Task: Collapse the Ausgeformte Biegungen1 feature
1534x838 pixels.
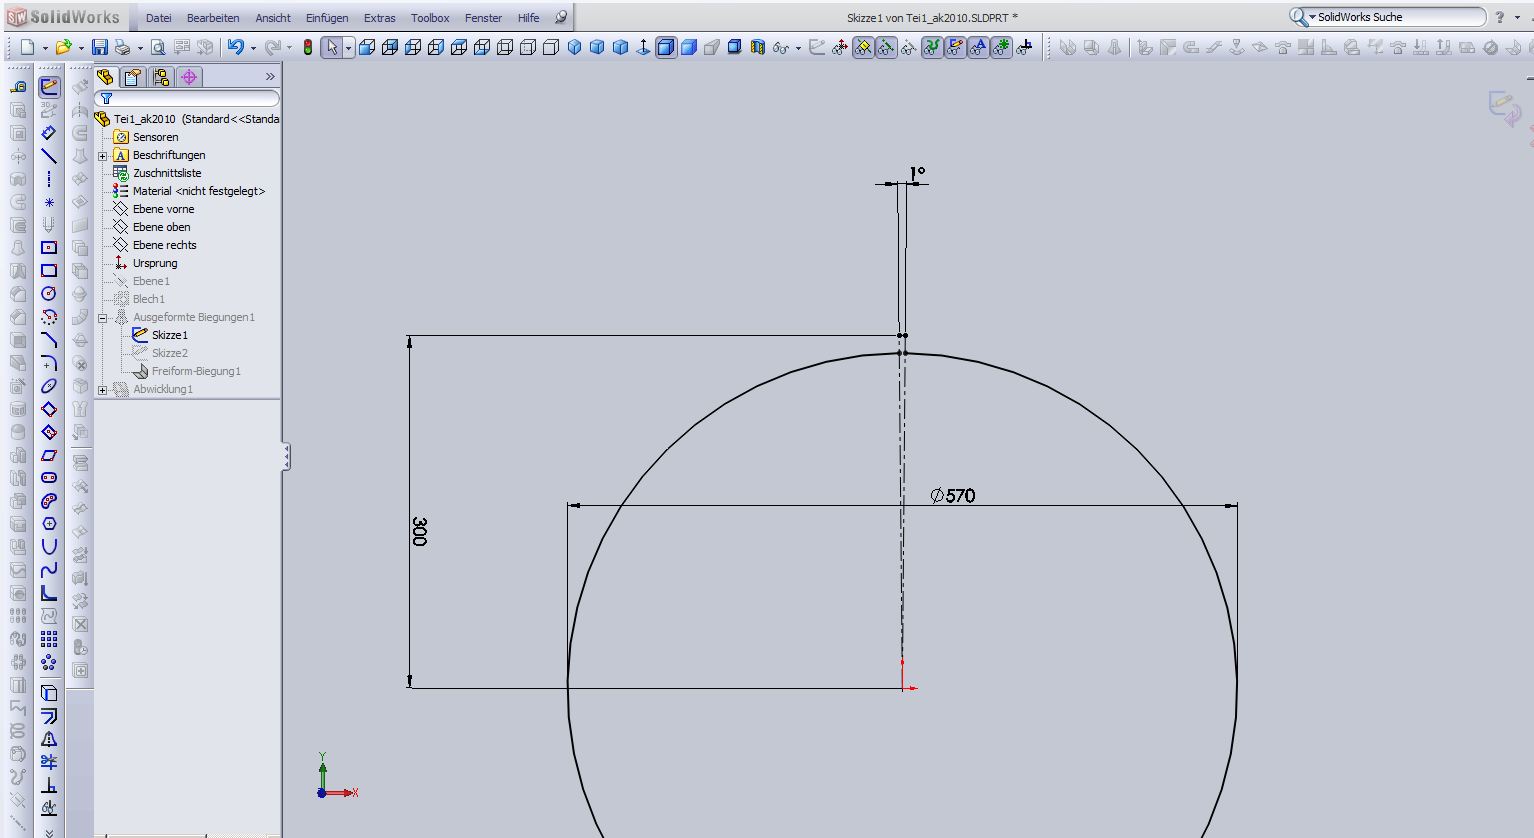Action: point(103,318)
